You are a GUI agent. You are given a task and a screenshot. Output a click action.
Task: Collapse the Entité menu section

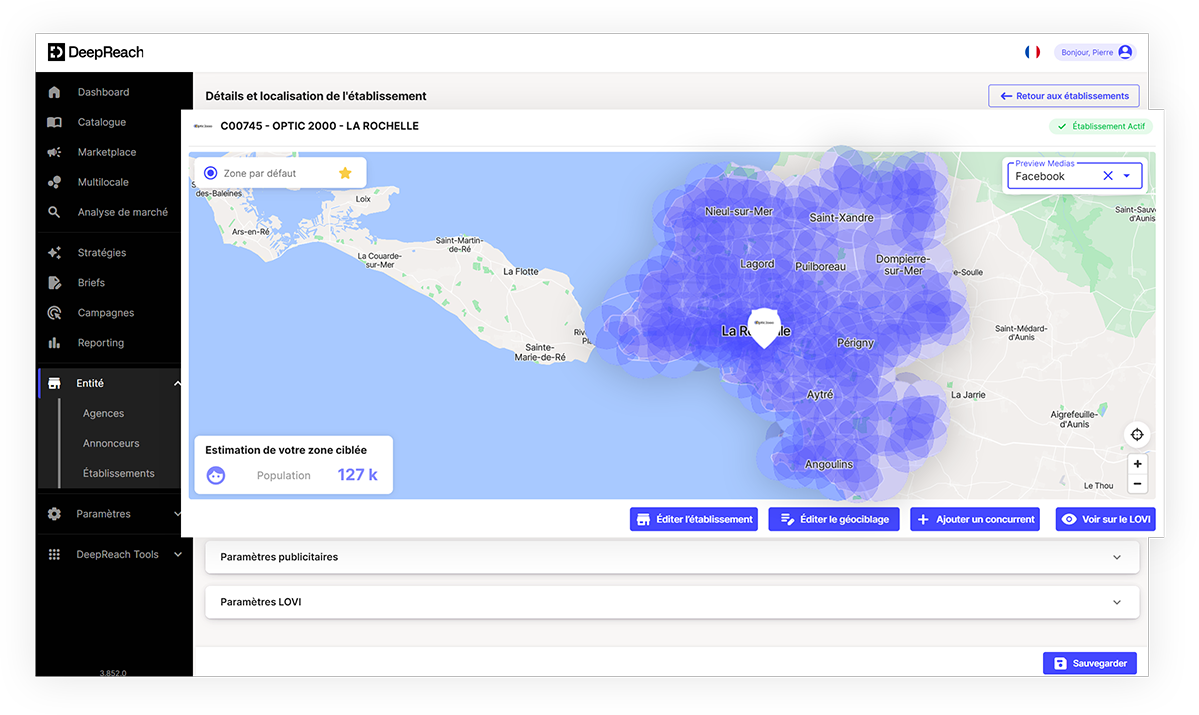tap(177, 383)
